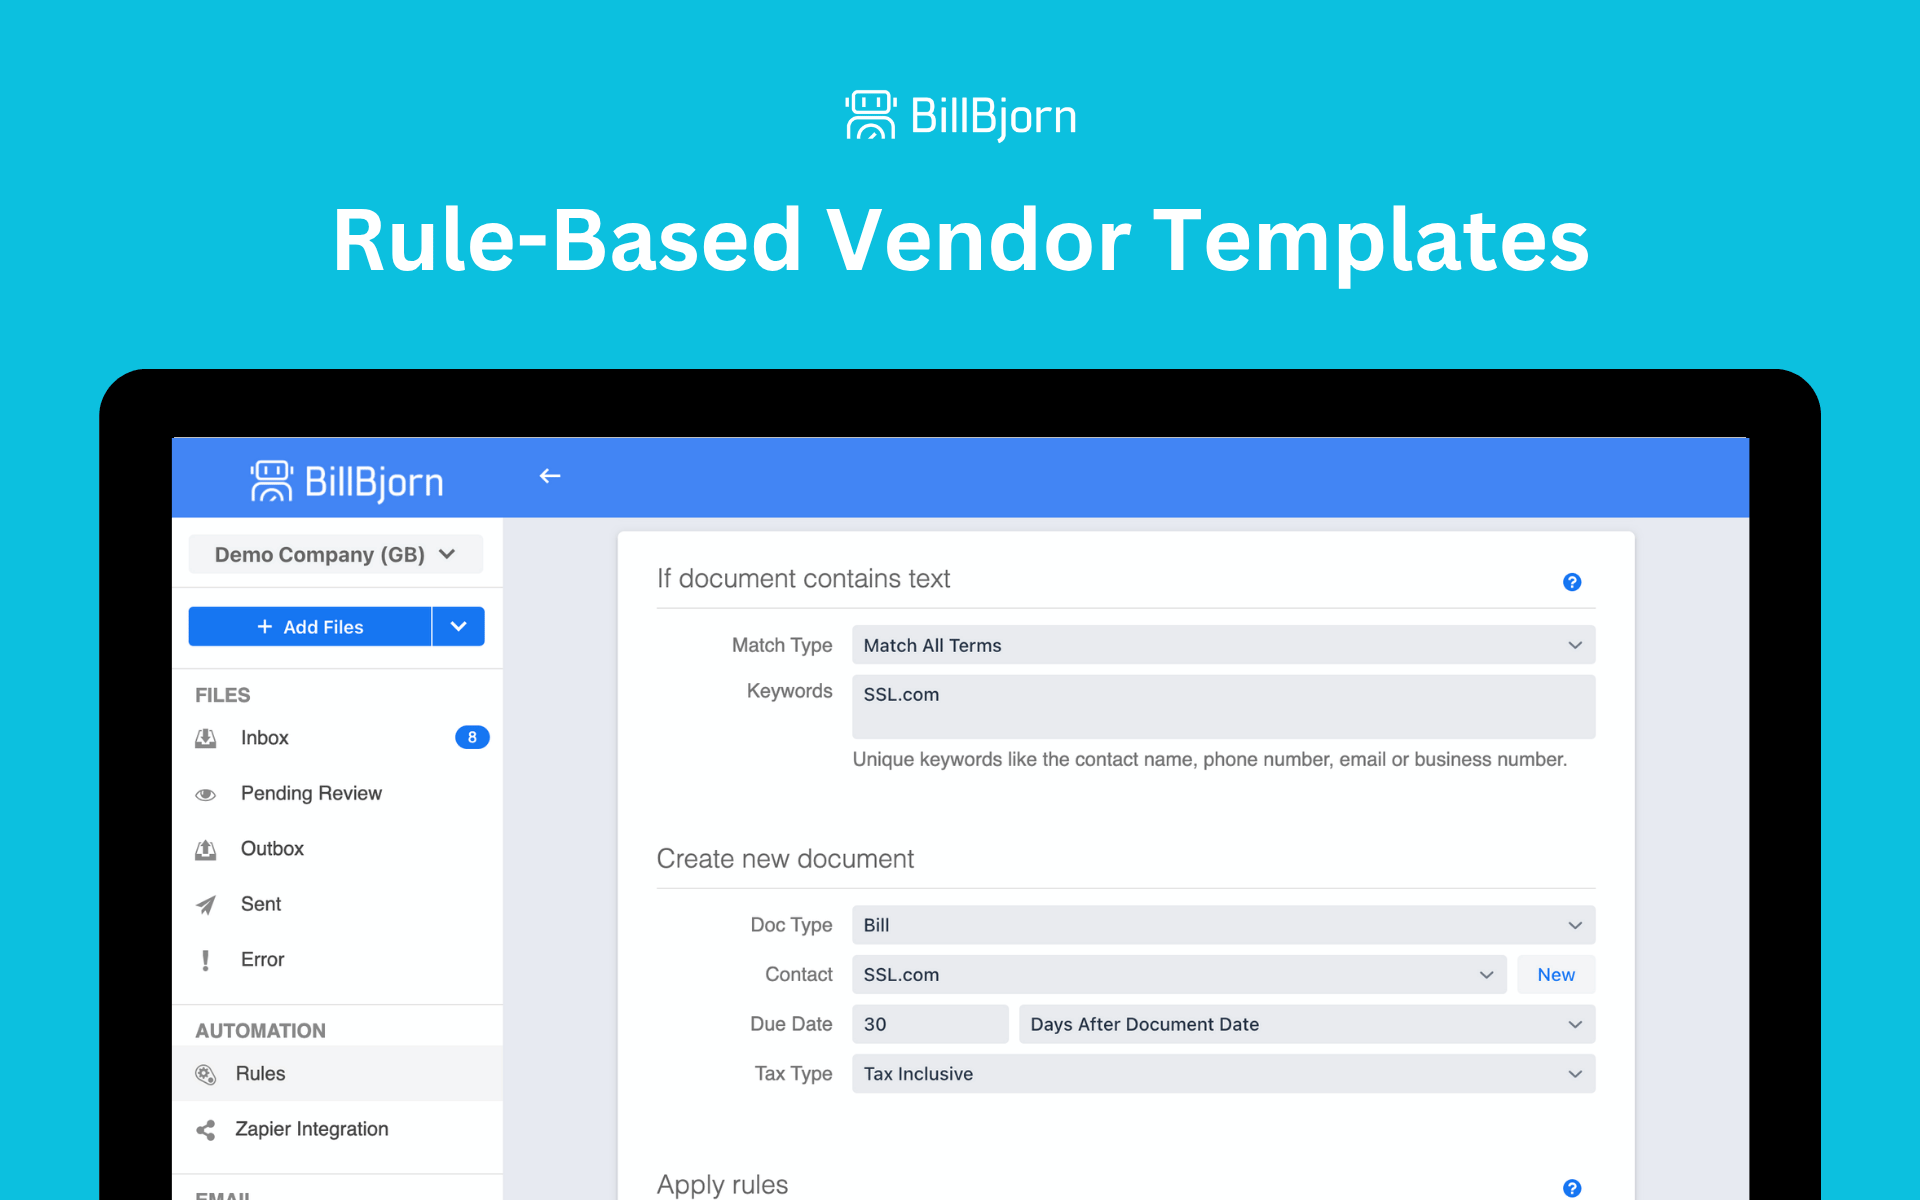Open help icon beside Apply rules
Image resolution: width=1920 pixels, height=1200 pixels.
[1571, 1187]
